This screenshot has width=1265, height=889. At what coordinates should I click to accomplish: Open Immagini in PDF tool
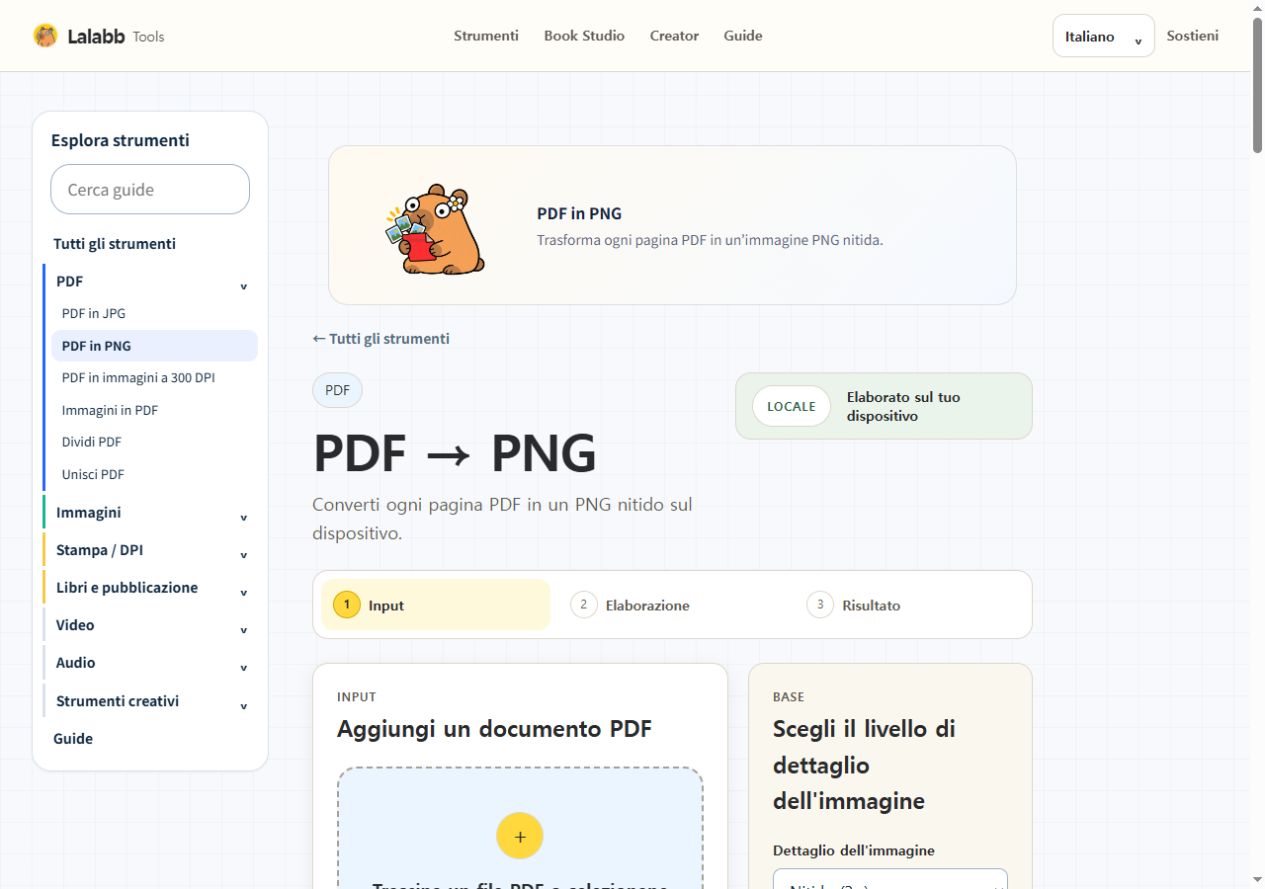pos(110,410)
